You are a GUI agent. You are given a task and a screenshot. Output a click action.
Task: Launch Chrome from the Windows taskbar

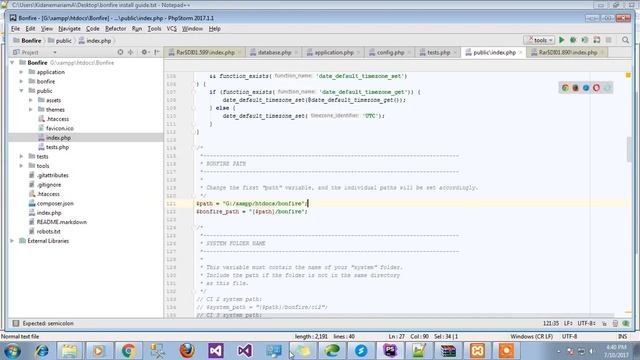pos(128,351)
